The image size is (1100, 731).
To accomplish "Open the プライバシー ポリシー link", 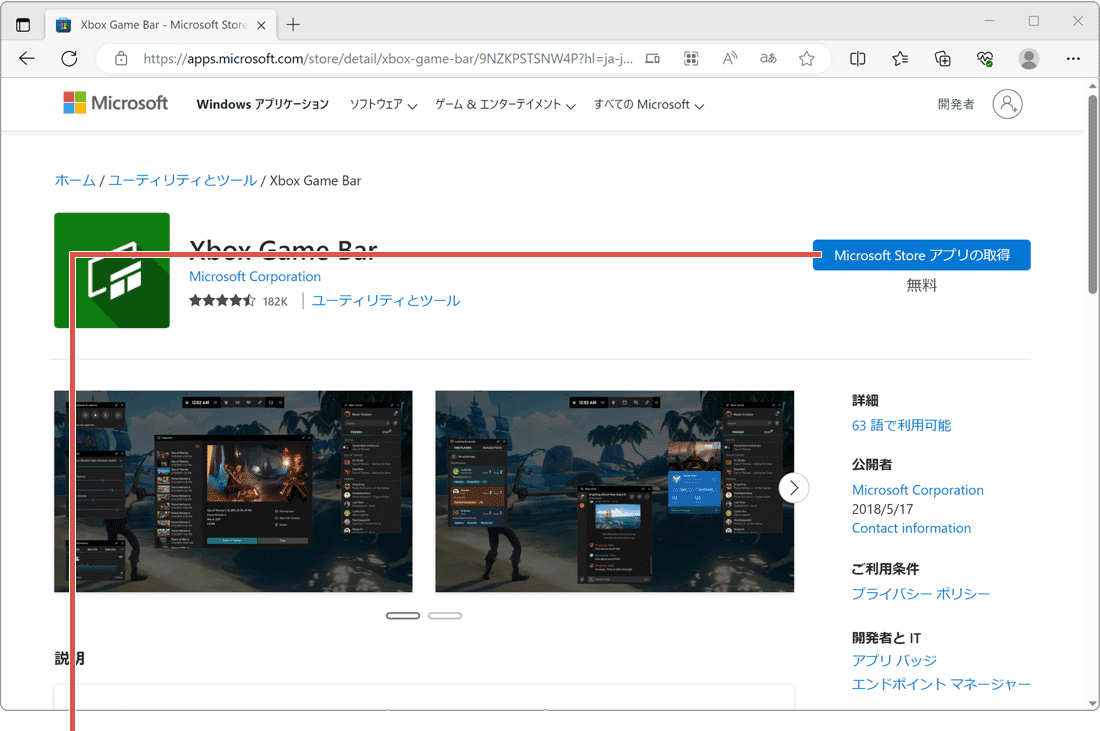I will 920,593.
